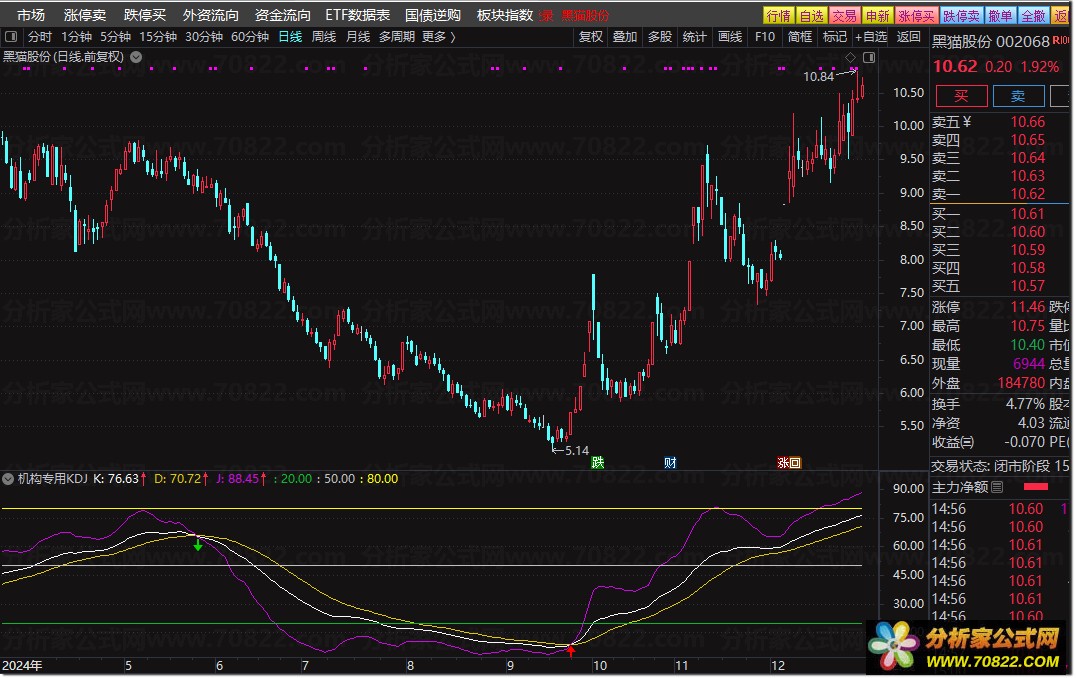The image size is (1076, 678).
Task: Add stock via +自选 button
Action: 871,36
